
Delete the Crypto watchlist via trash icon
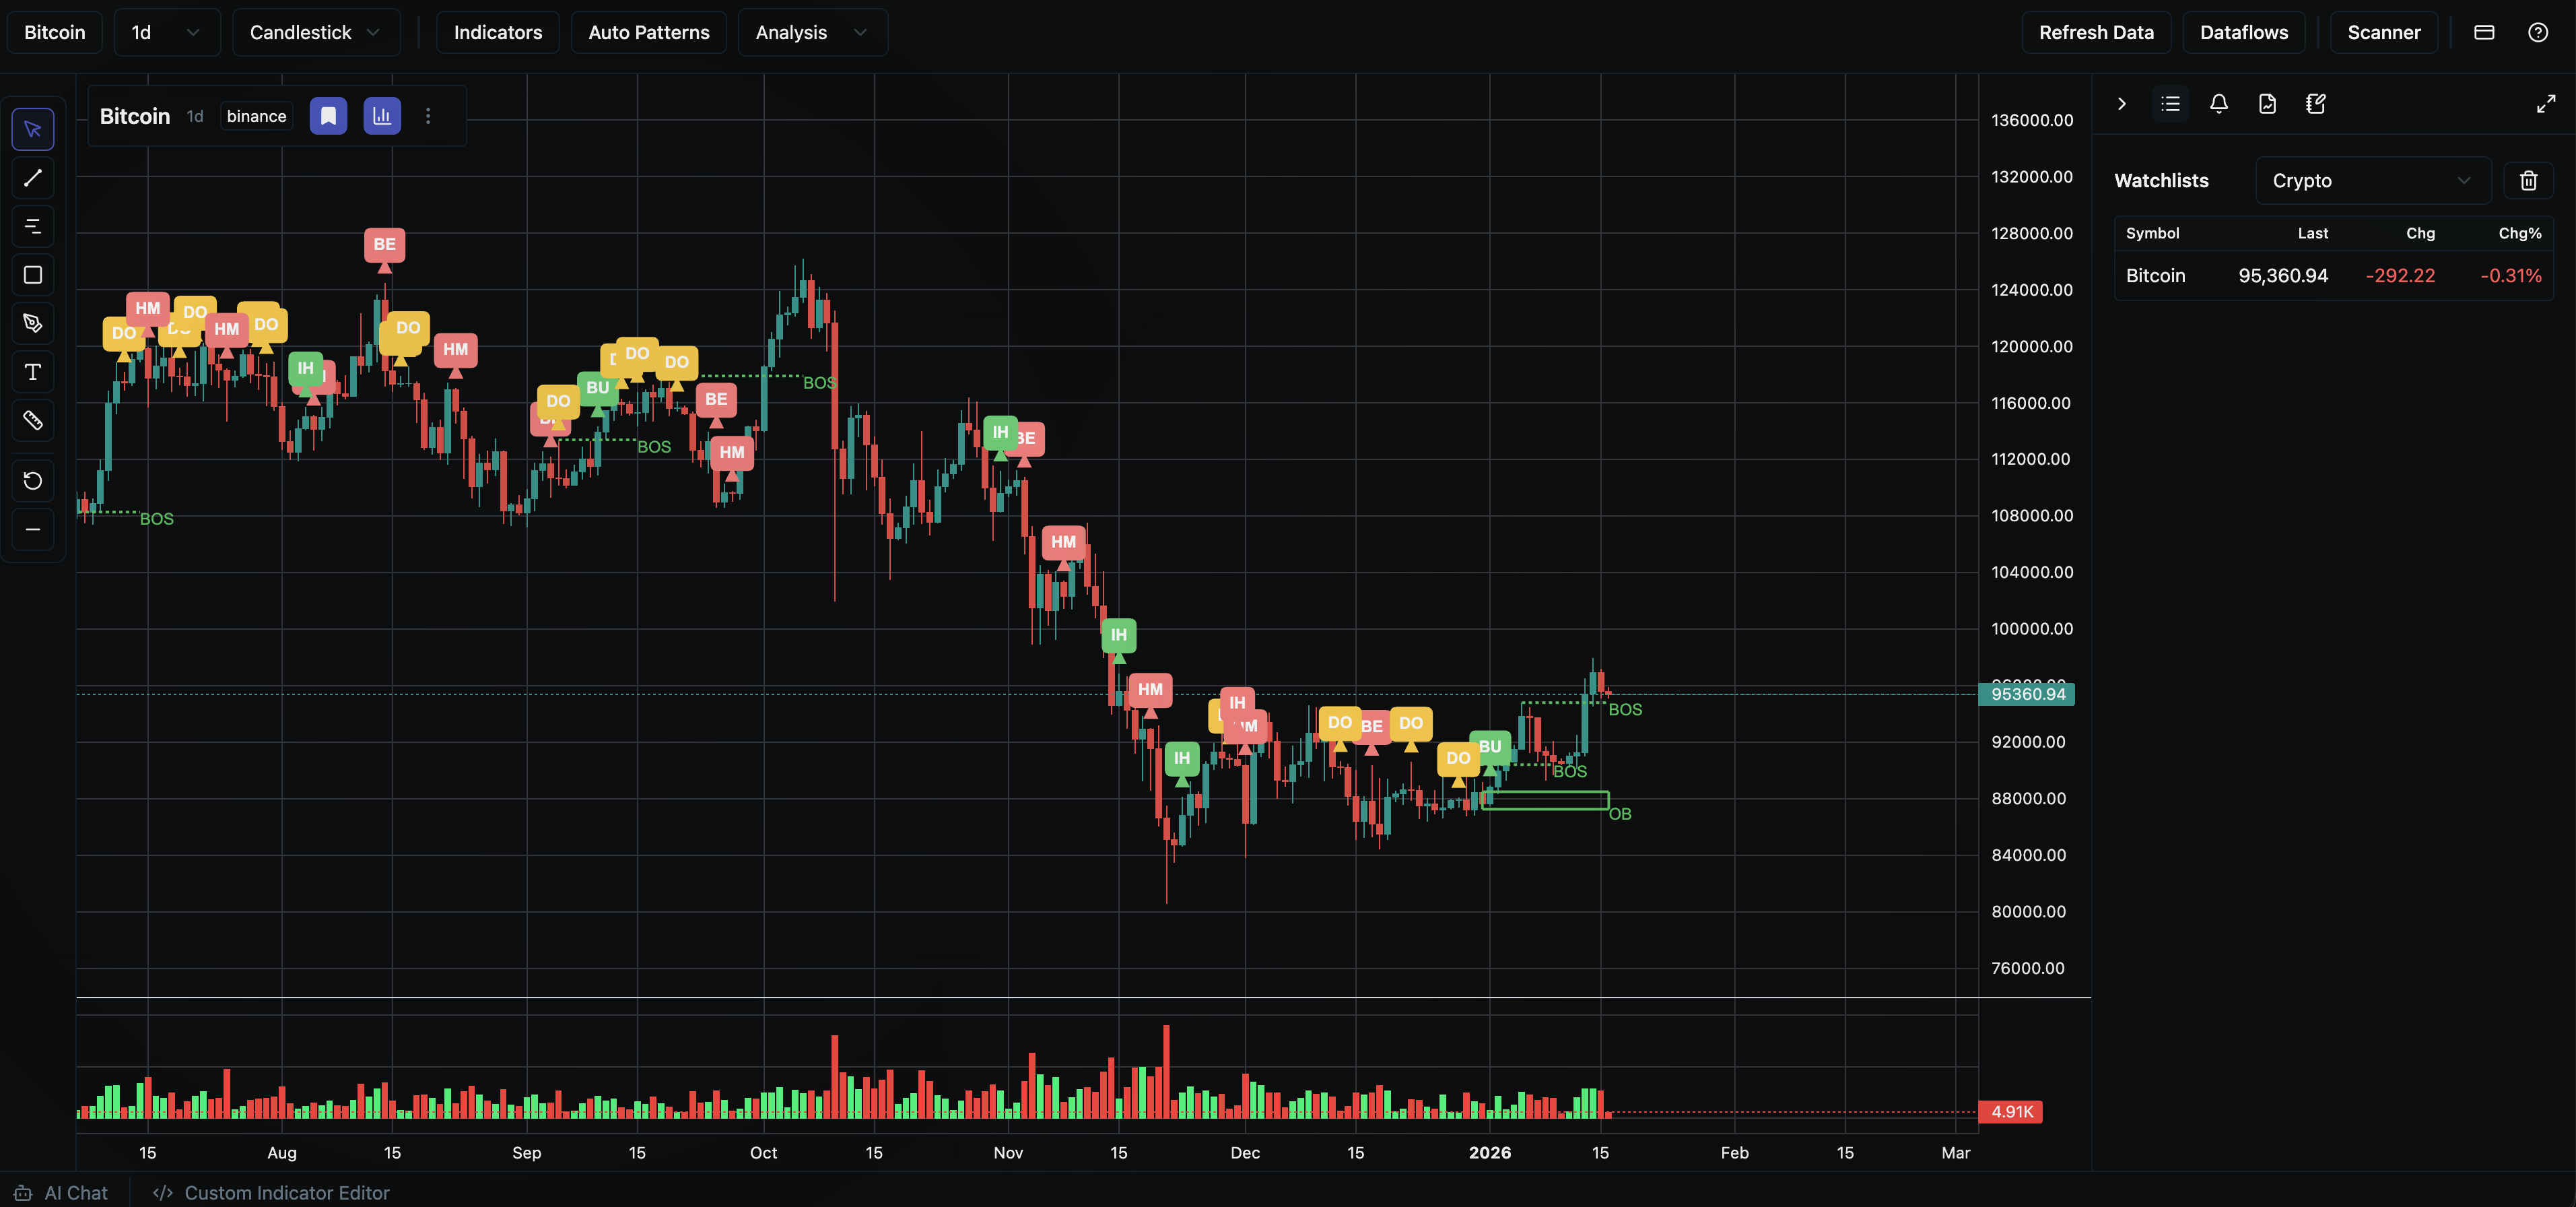pyautogui.click(x=2529, y=180)
